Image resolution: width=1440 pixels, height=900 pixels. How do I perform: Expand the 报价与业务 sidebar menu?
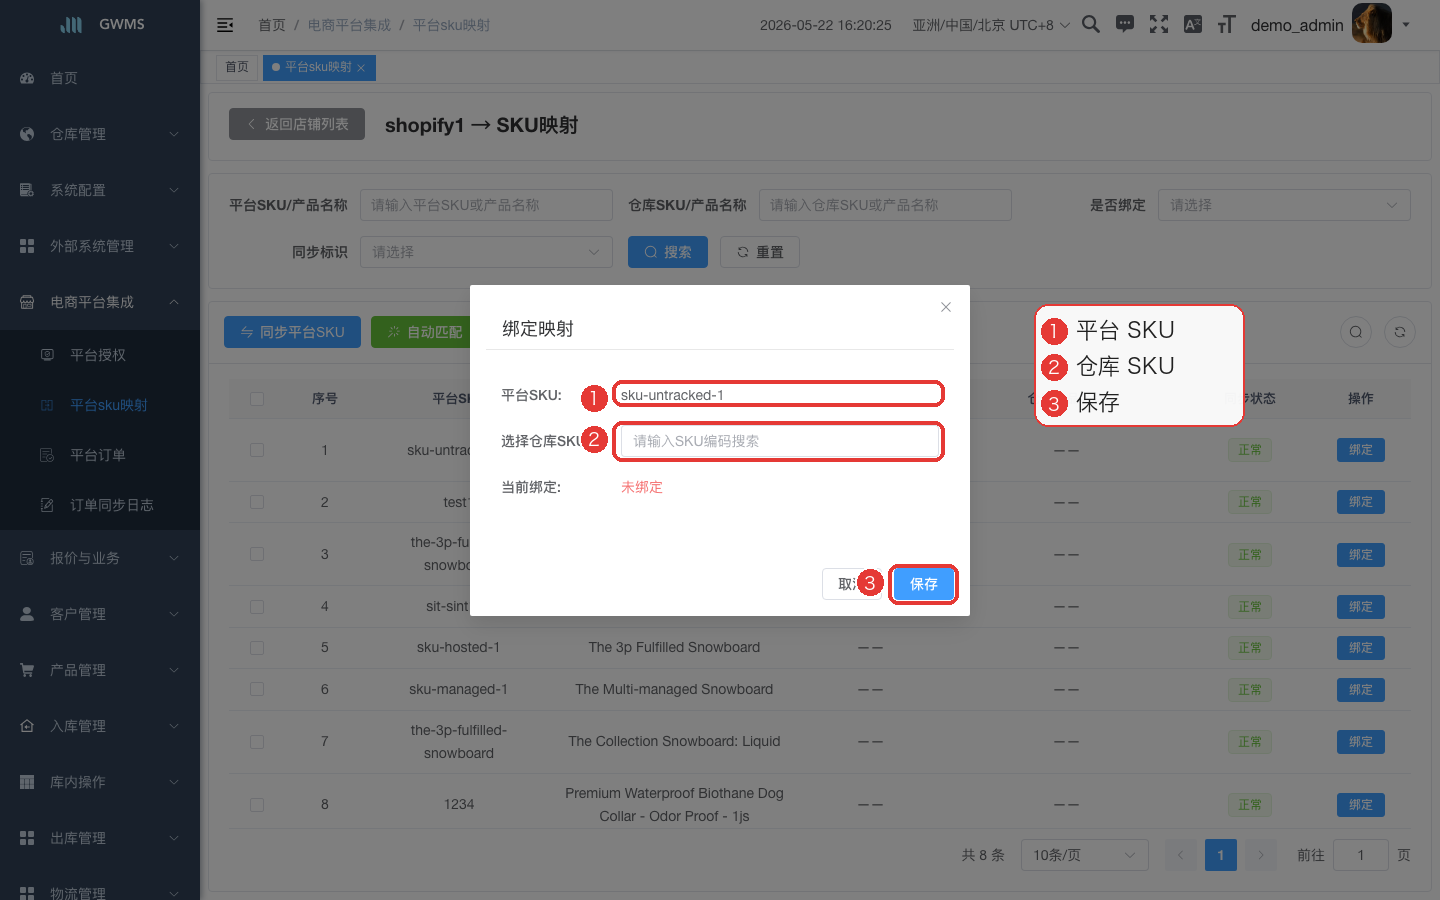[100, 558]
